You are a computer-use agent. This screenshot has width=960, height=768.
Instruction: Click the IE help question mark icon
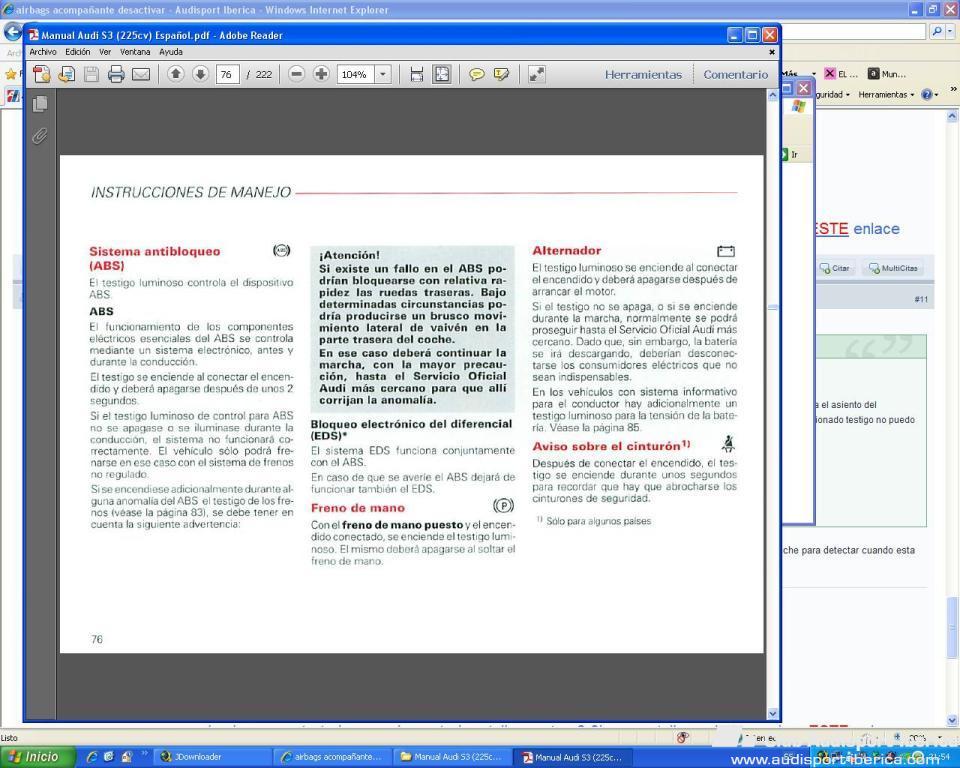coord(926,94)
